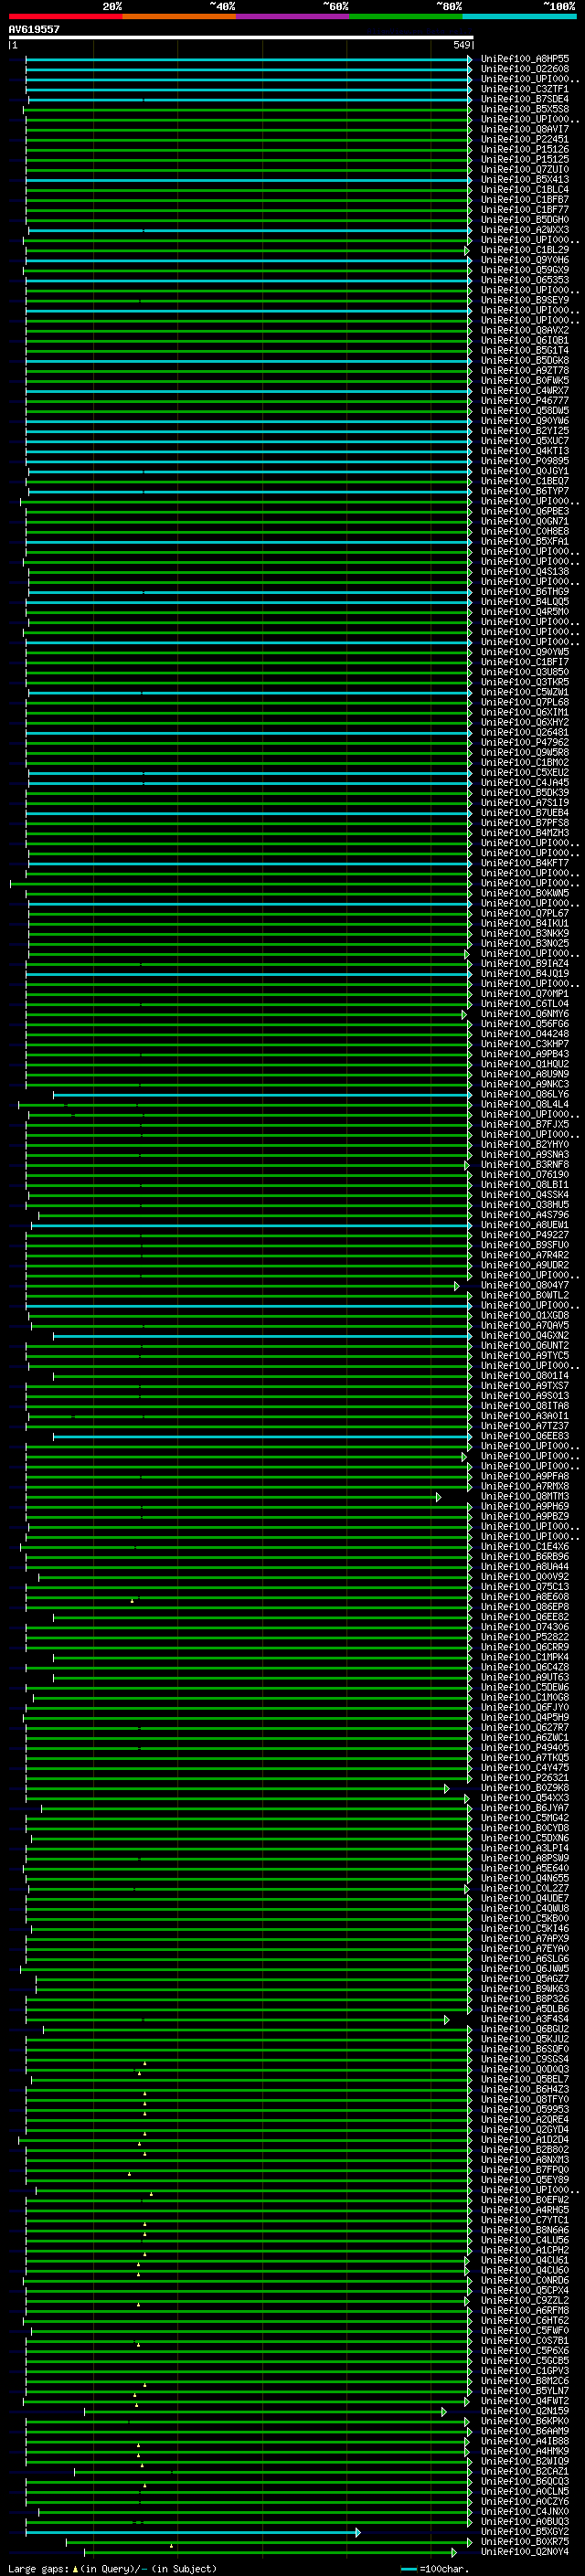Click the UniRef100_Q86LY6 entry
Screen dimensions: 585x2576
click(525, 1094)
